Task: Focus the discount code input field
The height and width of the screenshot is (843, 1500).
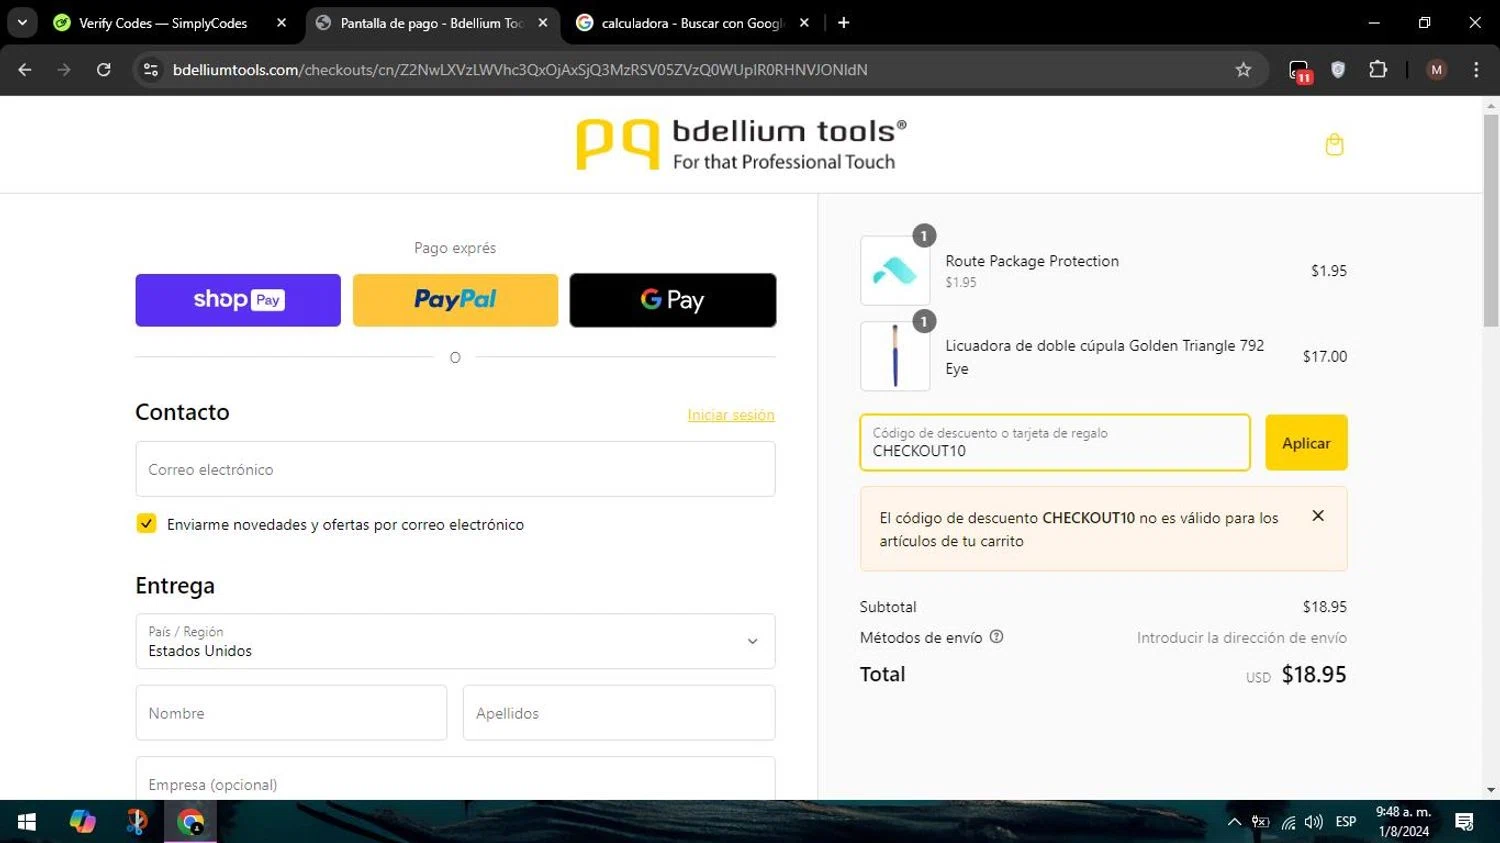Action: coord(1055,443)
